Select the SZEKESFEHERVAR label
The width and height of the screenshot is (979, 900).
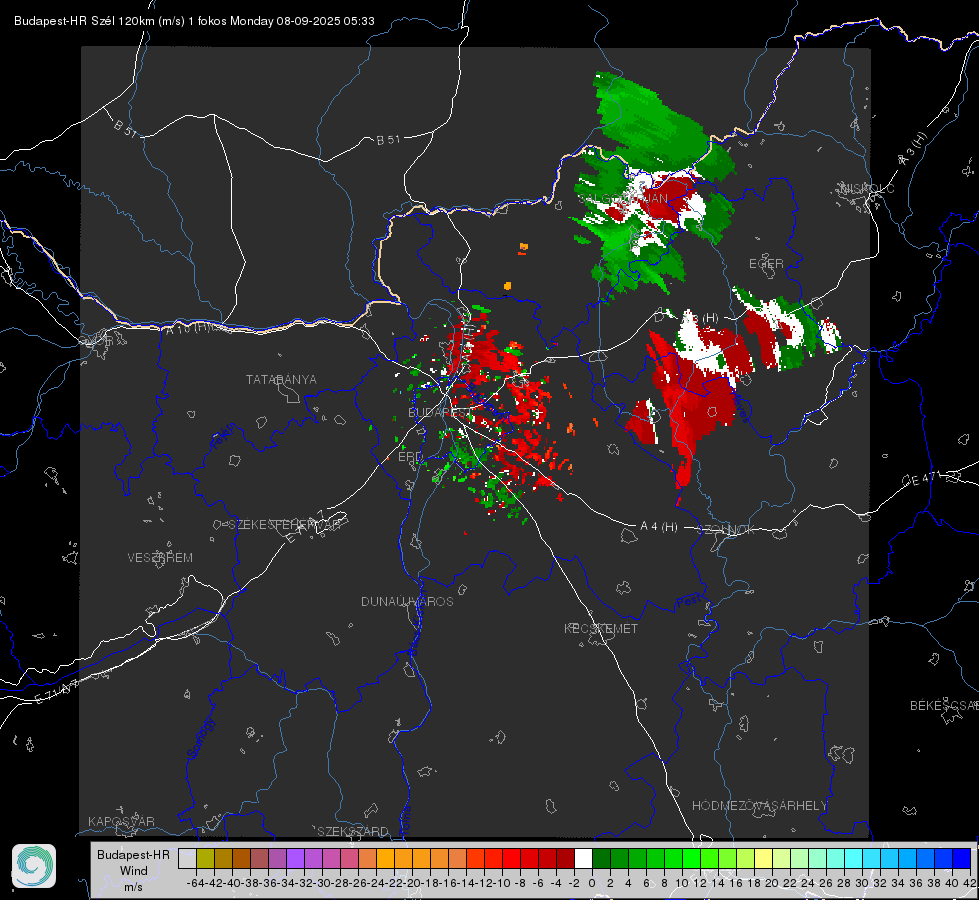283,525
